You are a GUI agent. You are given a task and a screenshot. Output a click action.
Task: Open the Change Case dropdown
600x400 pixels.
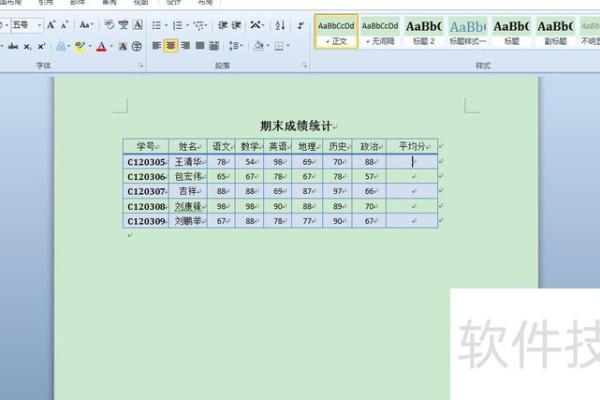[x=86, y=25]
